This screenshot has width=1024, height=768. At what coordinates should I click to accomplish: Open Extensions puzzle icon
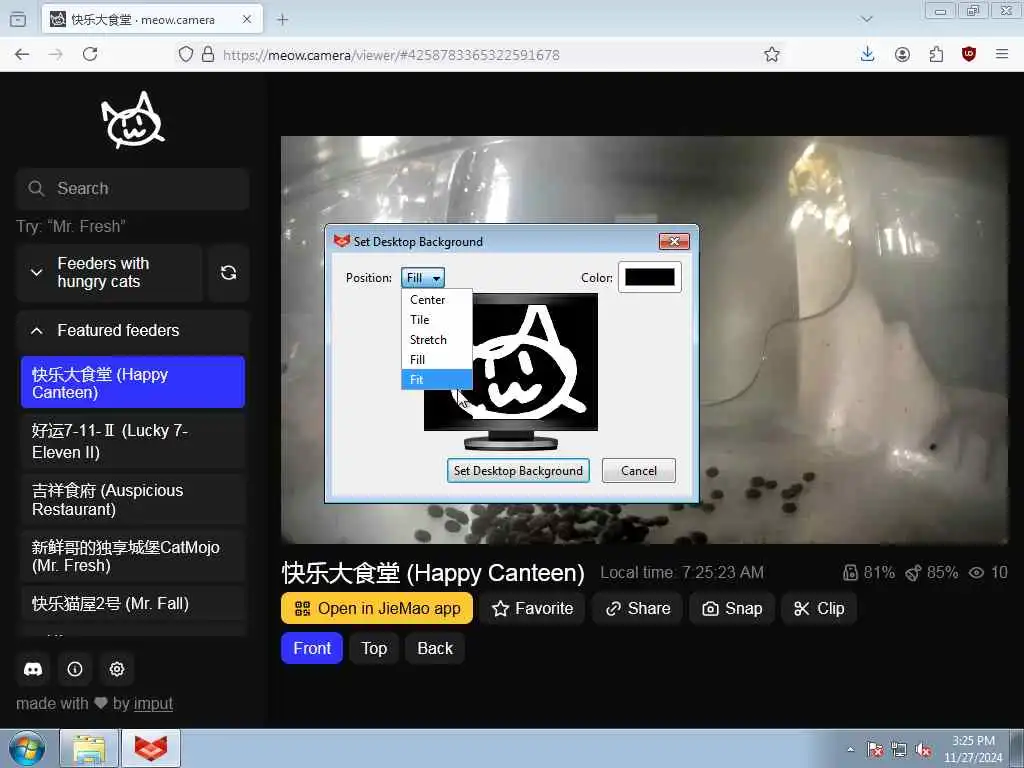tap(936, 54)
